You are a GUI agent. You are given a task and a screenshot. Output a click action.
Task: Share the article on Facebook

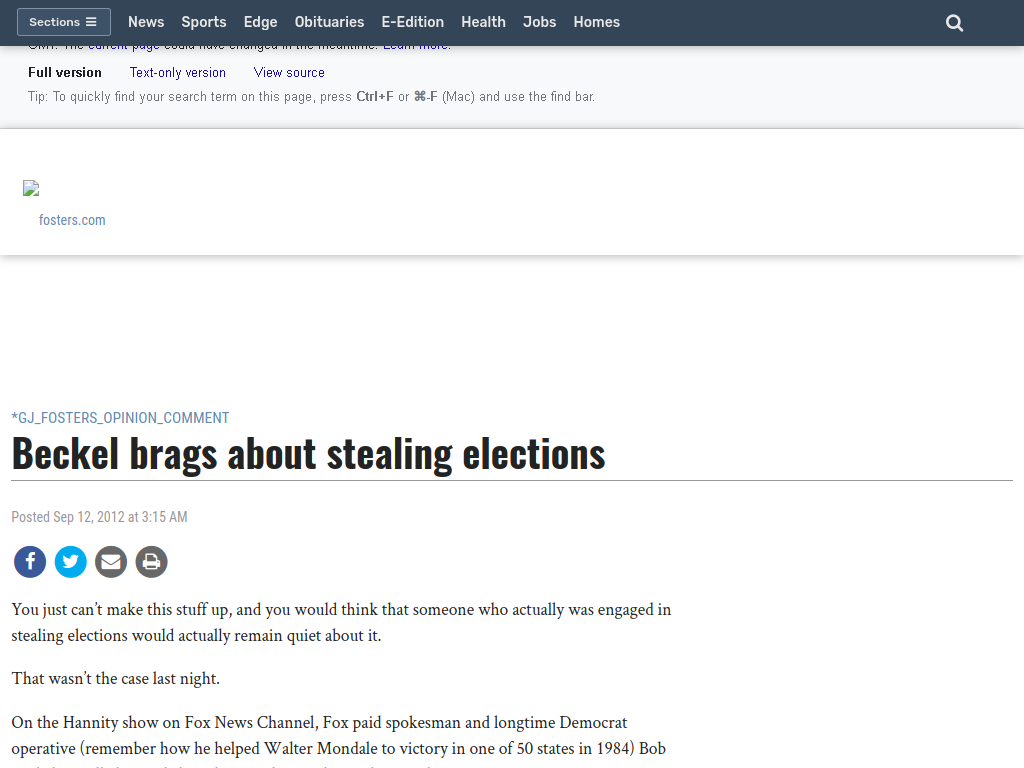(30, 562)
